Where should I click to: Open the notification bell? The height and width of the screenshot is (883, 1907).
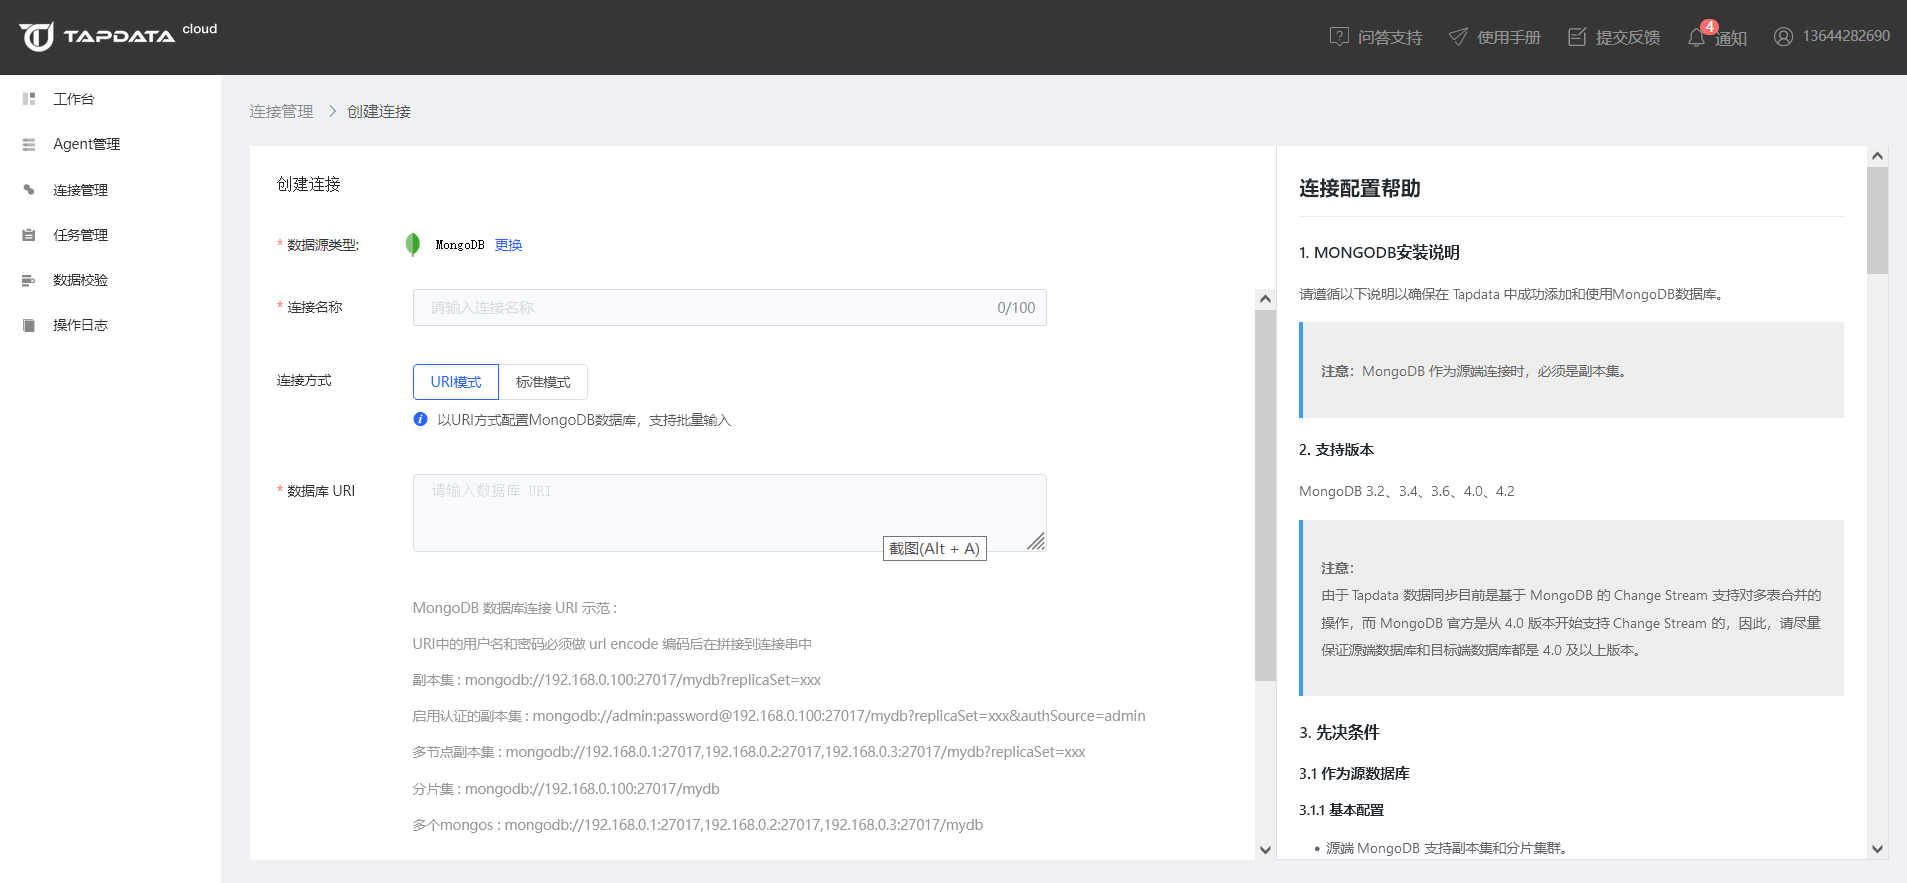point(1697,37)
